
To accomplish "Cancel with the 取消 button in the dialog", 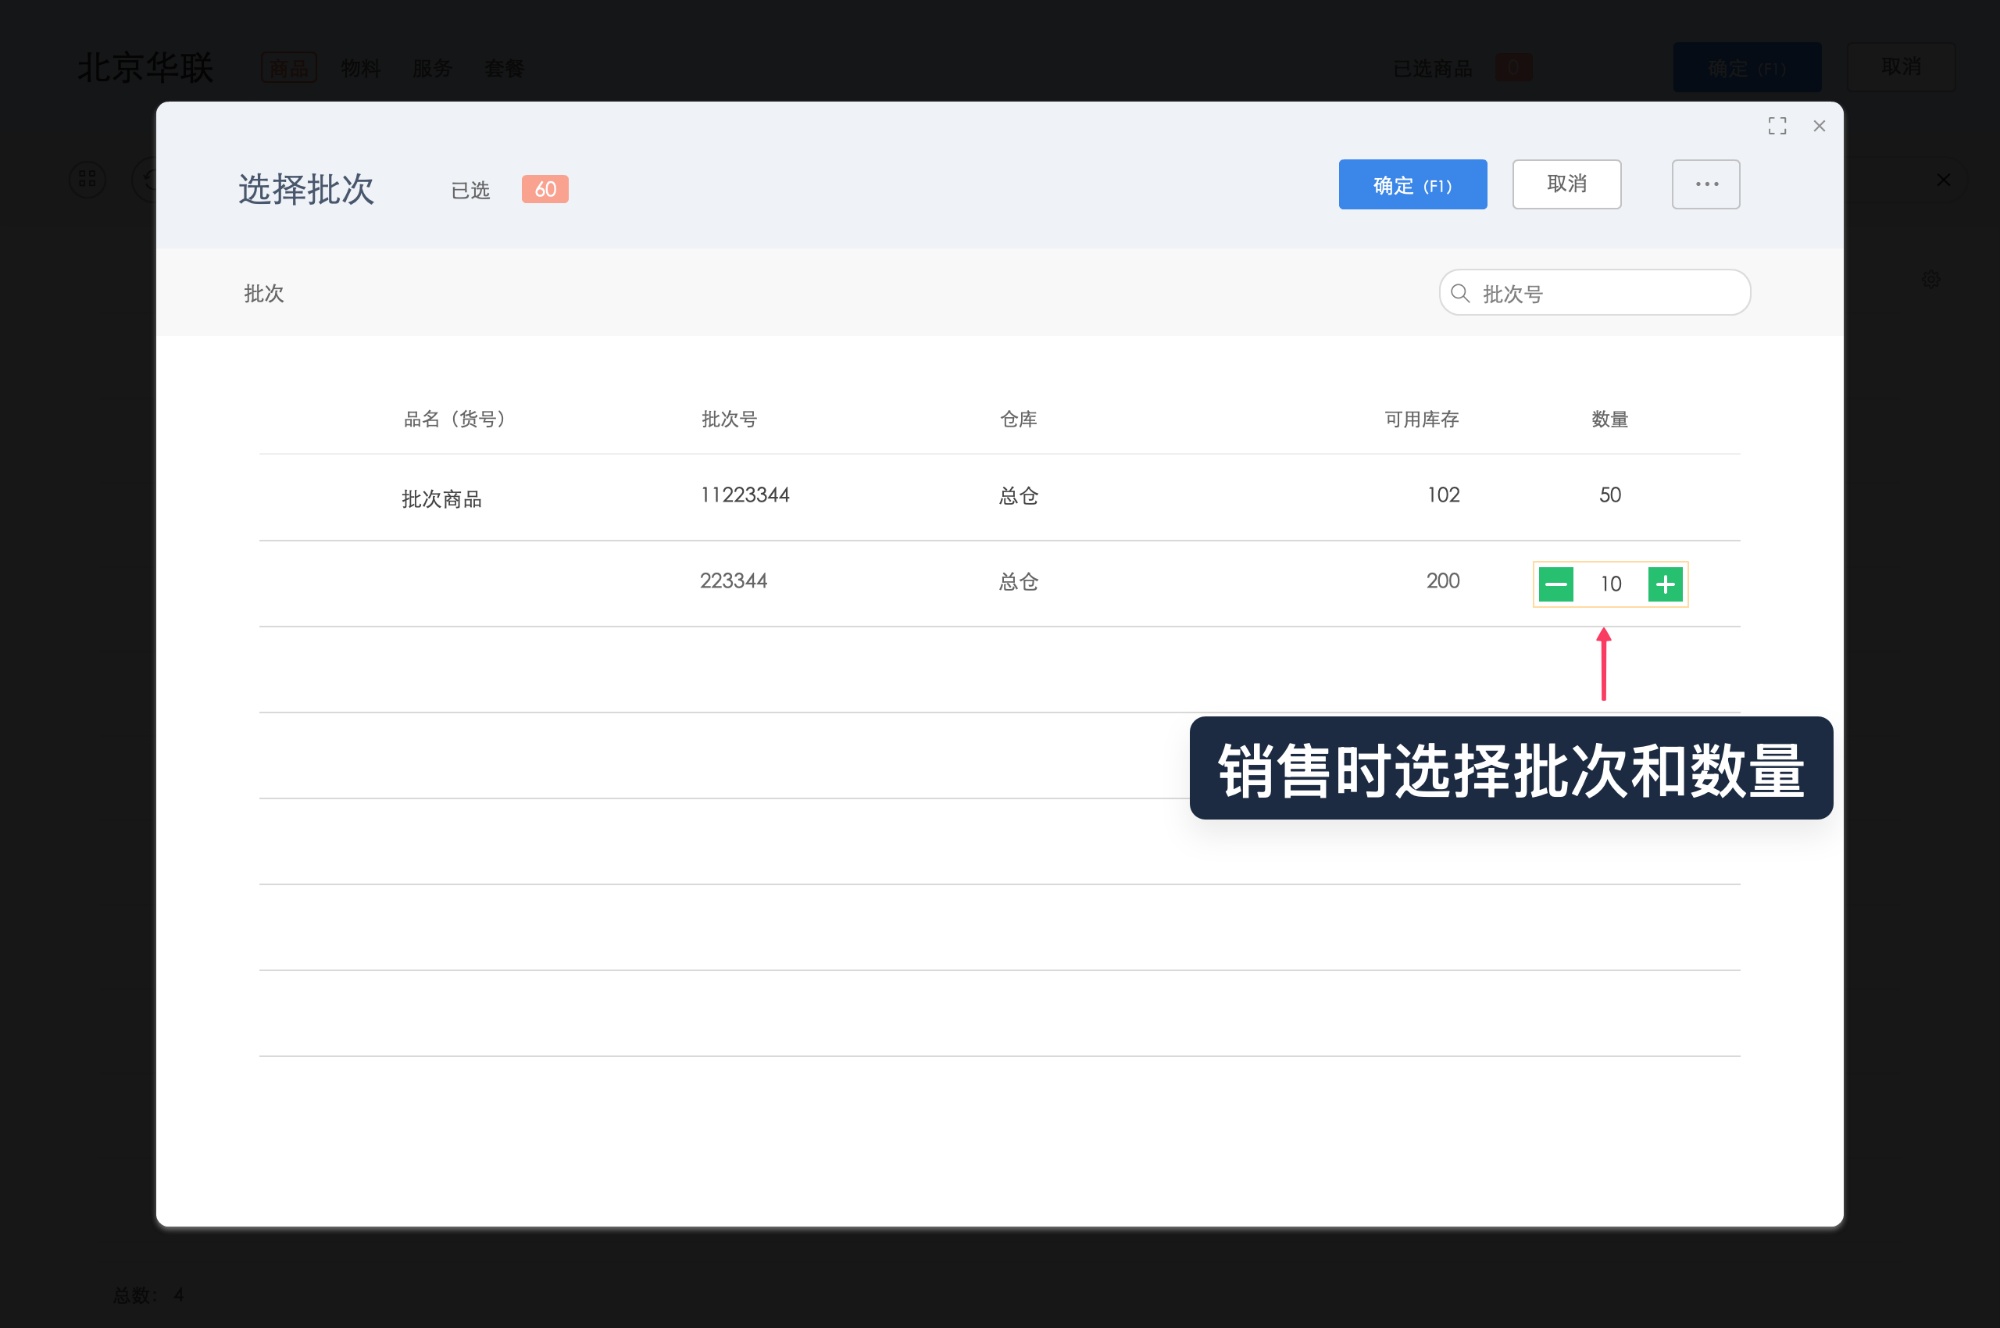I will coord(1567,184).
